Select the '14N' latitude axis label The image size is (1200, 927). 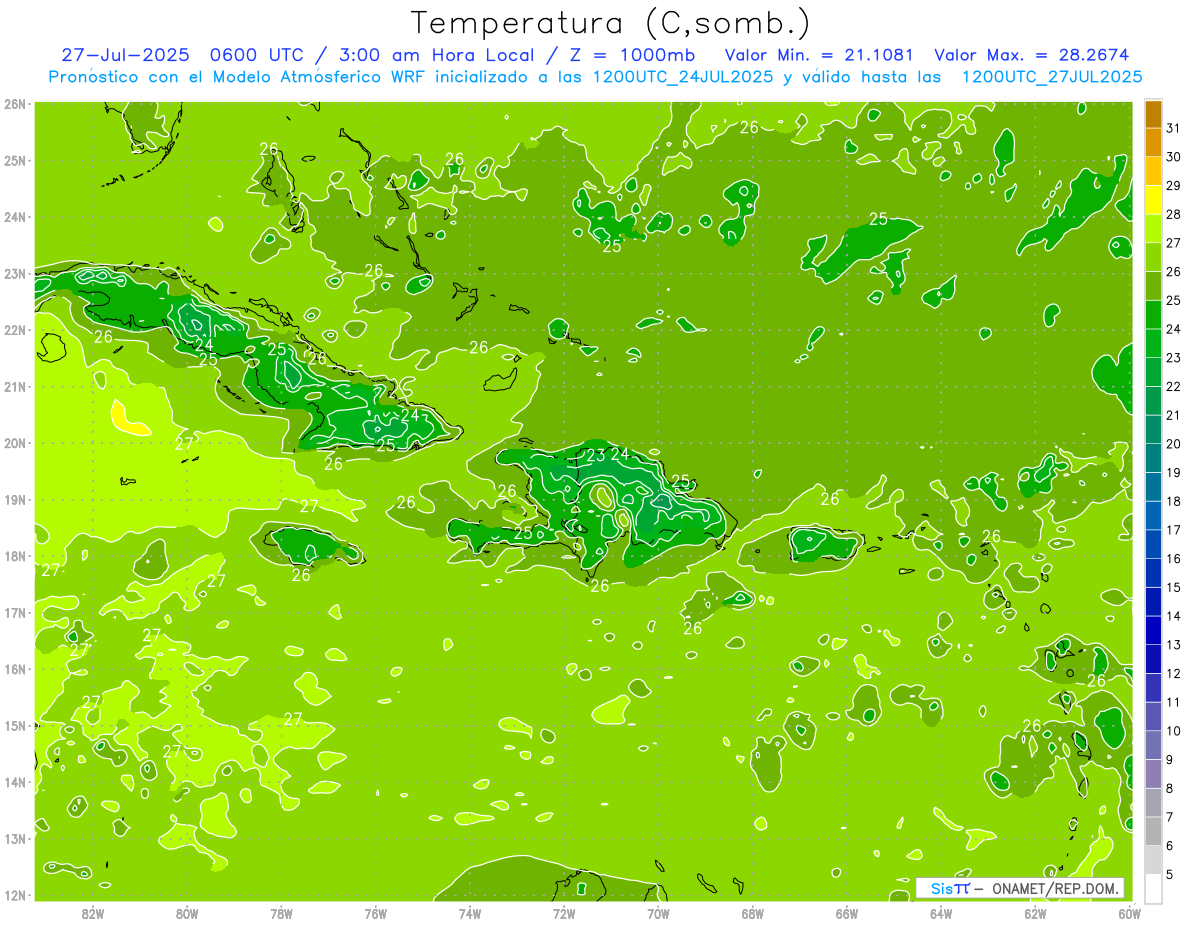click(15, 781)
